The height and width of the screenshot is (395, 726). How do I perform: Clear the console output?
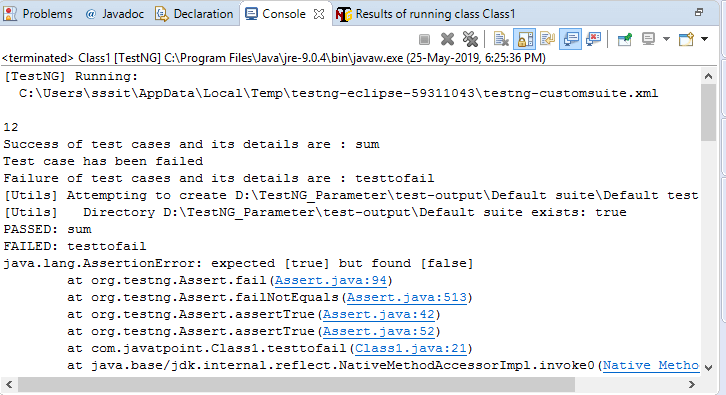501,39
